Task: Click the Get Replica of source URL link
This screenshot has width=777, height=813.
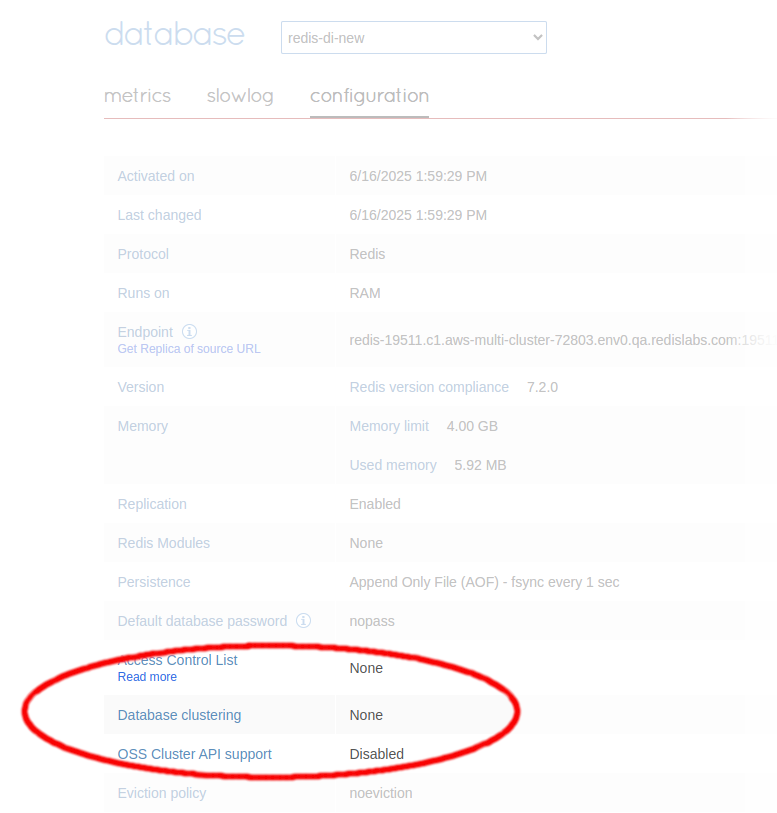Action: click(189, 349)
